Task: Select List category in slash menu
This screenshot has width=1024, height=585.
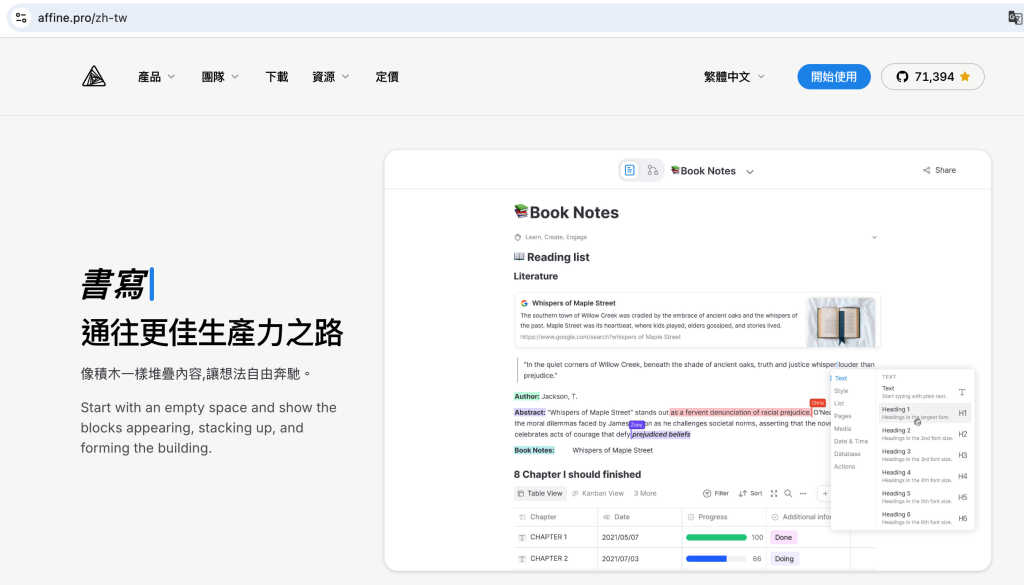Action: (839, 403)
